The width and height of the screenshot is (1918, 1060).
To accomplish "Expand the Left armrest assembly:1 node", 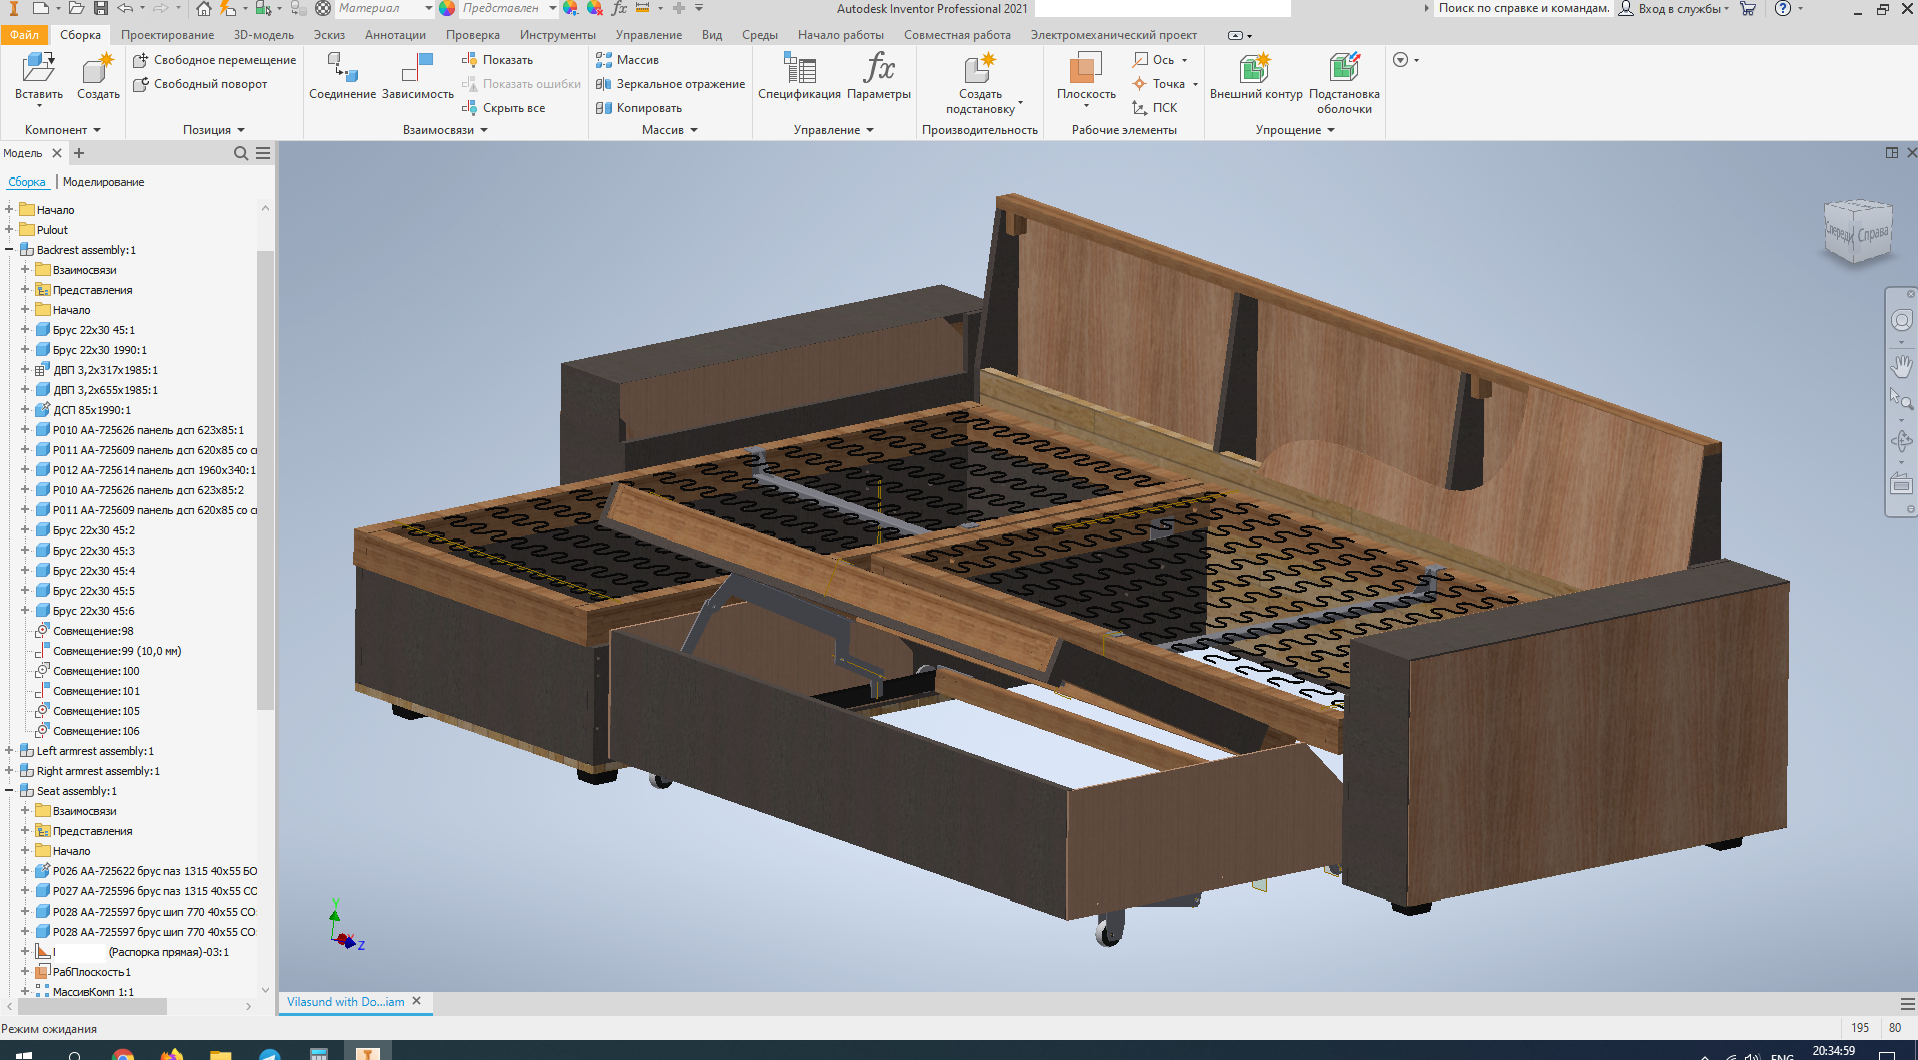I will point(9,751).
